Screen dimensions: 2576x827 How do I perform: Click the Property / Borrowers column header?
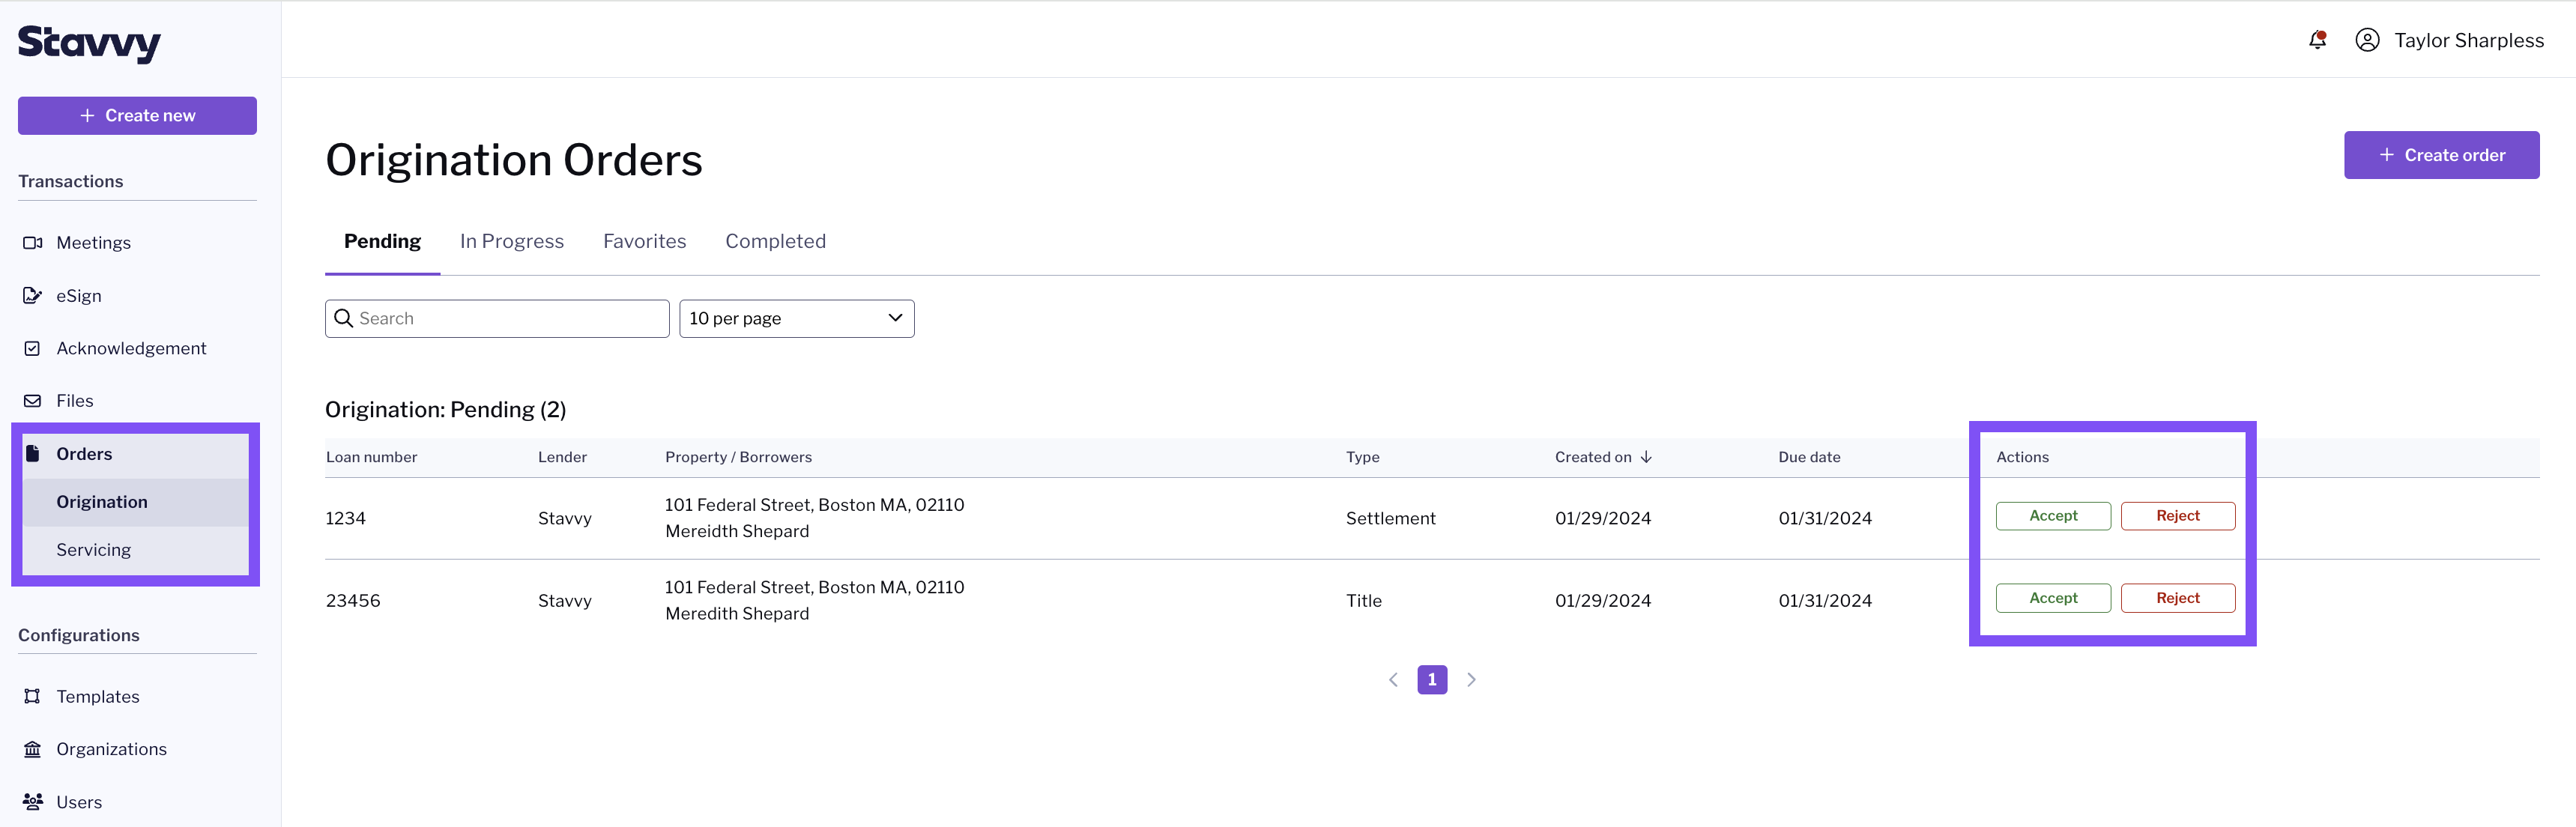738,457
